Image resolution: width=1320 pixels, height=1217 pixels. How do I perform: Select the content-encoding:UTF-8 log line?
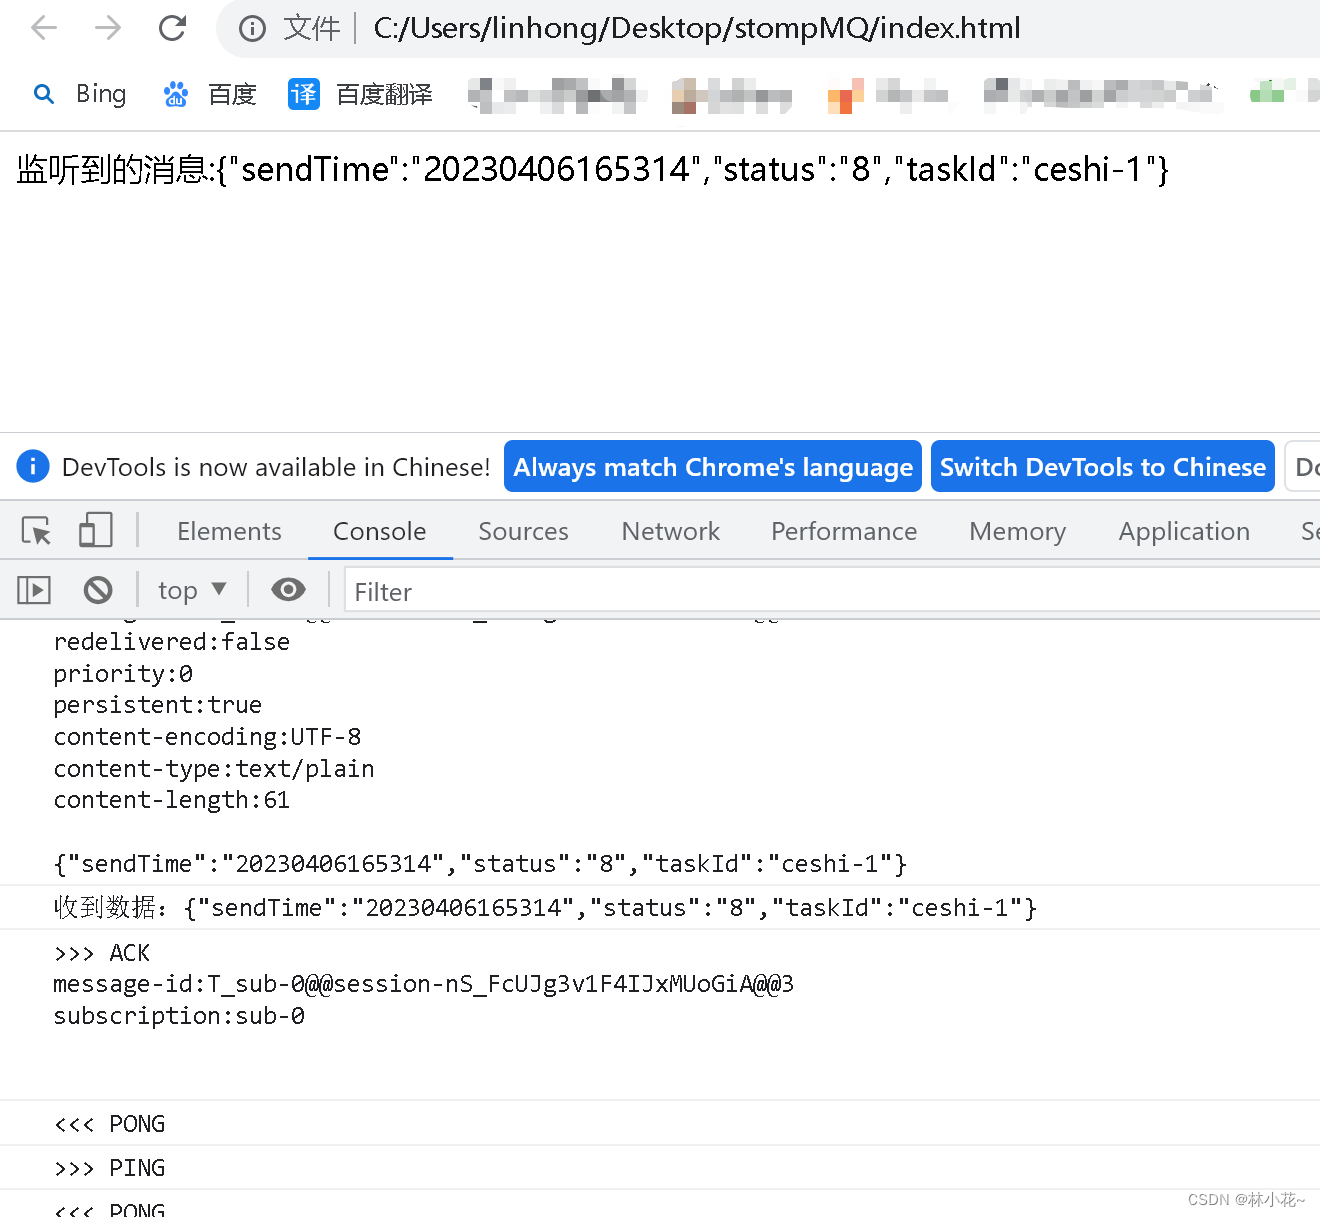207,737
